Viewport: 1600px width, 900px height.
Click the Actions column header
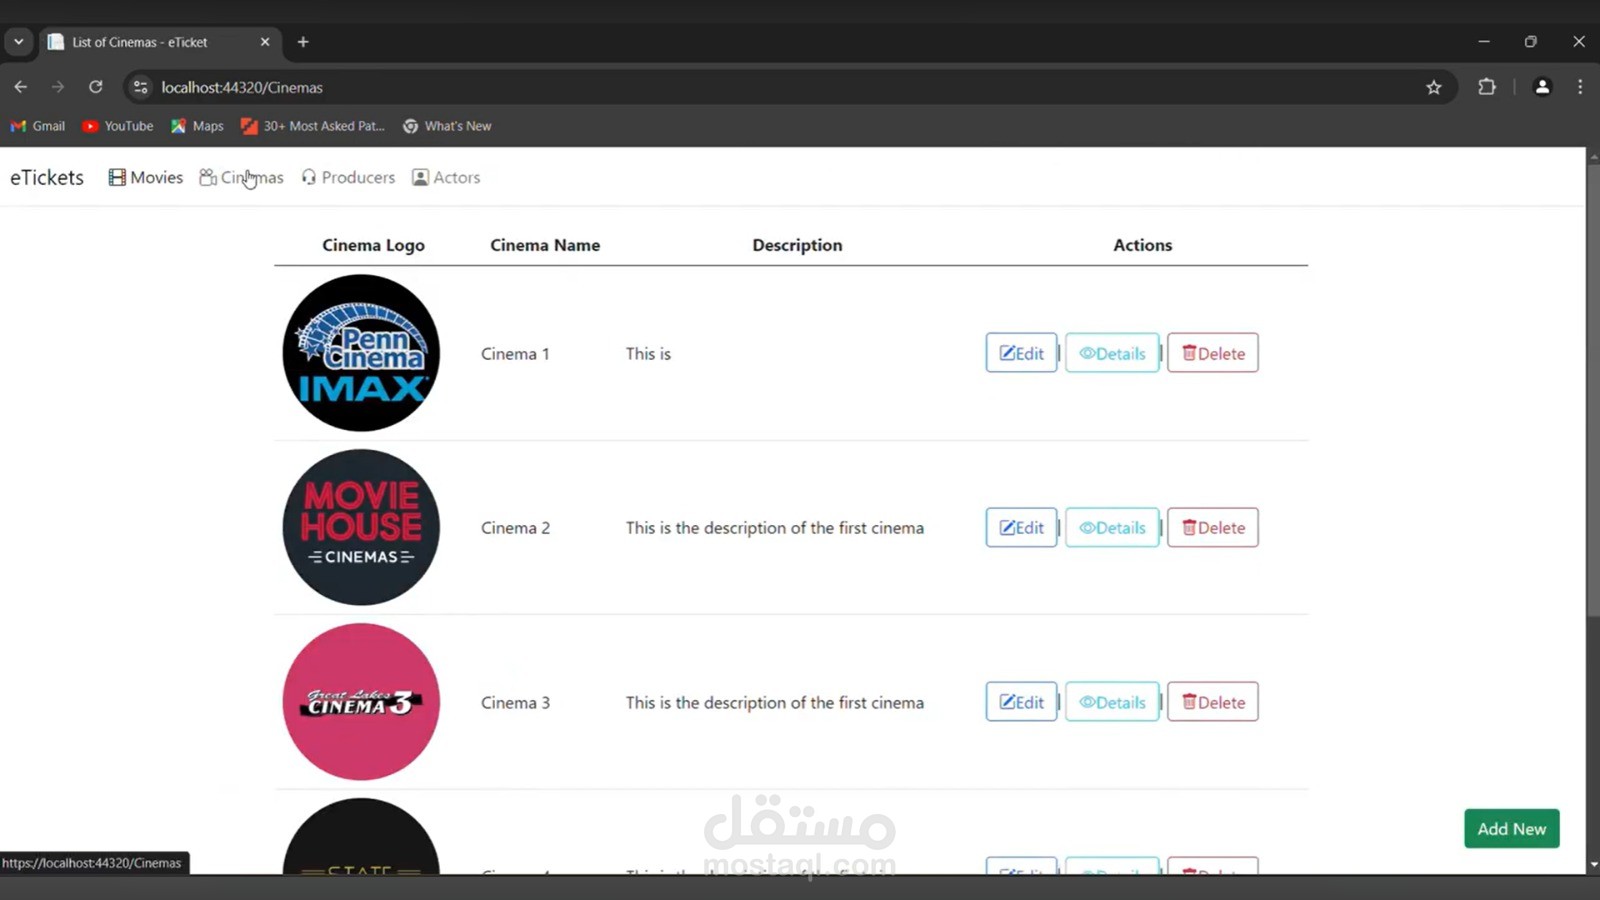pos(1143,245)
